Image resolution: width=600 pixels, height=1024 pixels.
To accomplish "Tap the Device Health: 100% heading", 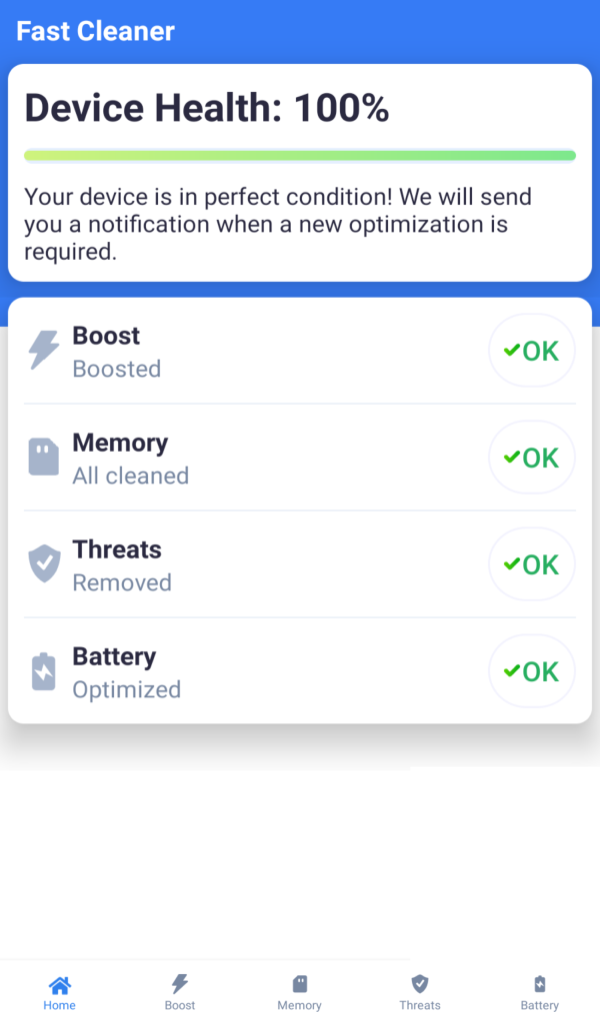I will click(207, 108).
